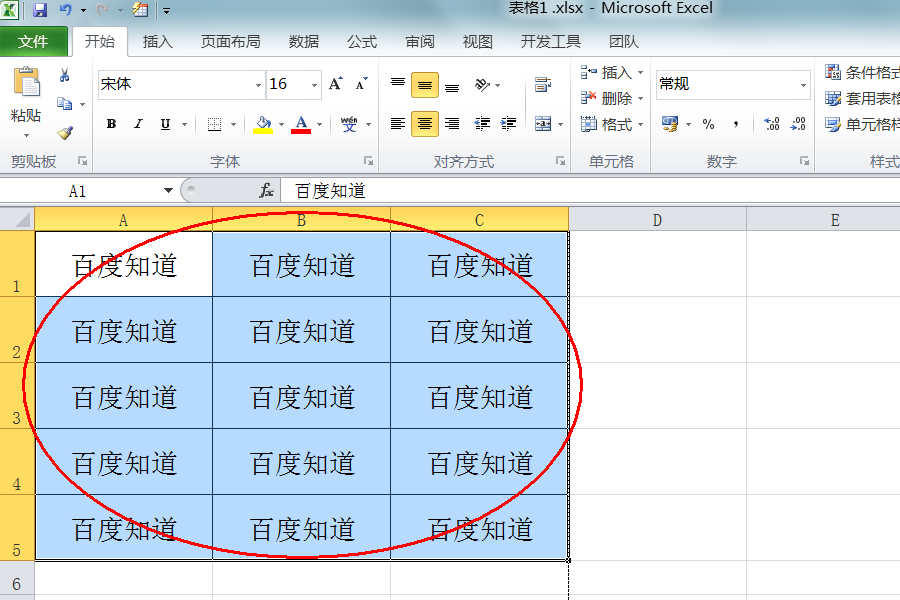Toggle wrap text icon
Viewport: 900px width, 600px height.
(543, 85)
